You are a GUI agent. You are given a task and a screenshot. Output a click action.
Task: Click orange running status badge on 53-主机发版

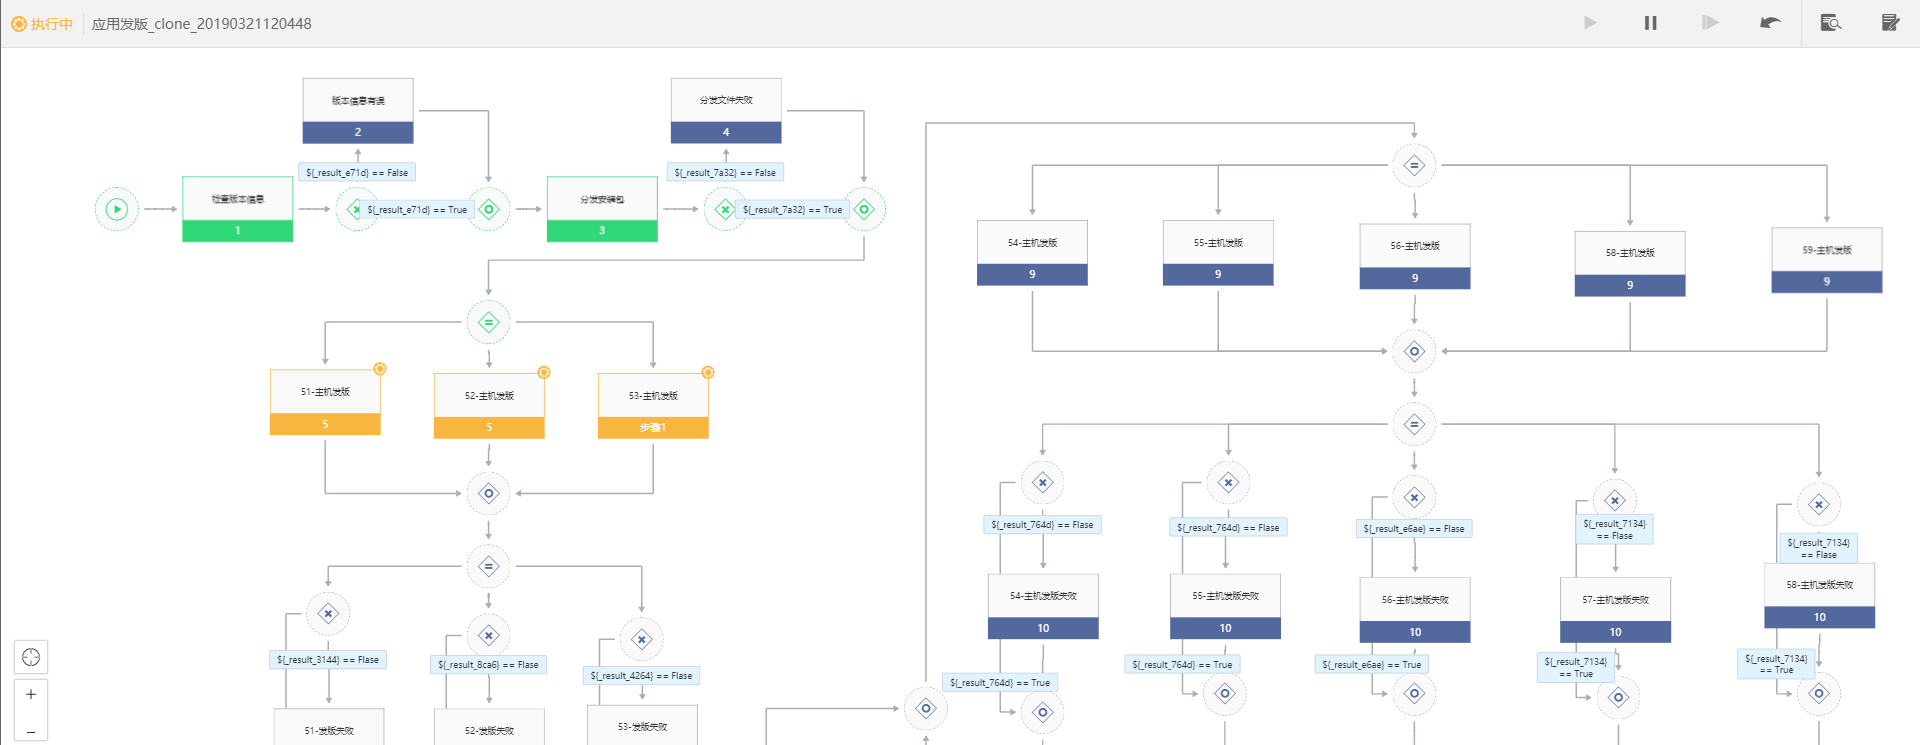click(708, 372)
